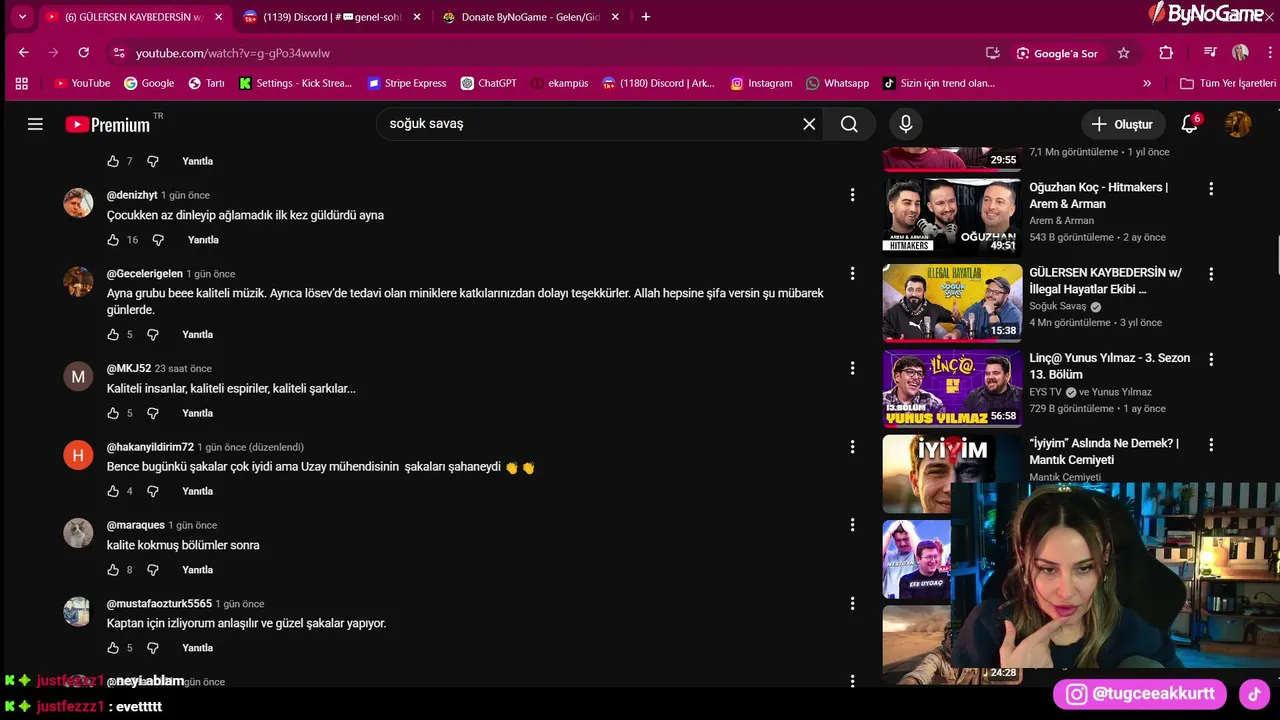Reply to @denizhyt with Yanıtla
Screen dimensions: 1280x720
pos(203,240)
